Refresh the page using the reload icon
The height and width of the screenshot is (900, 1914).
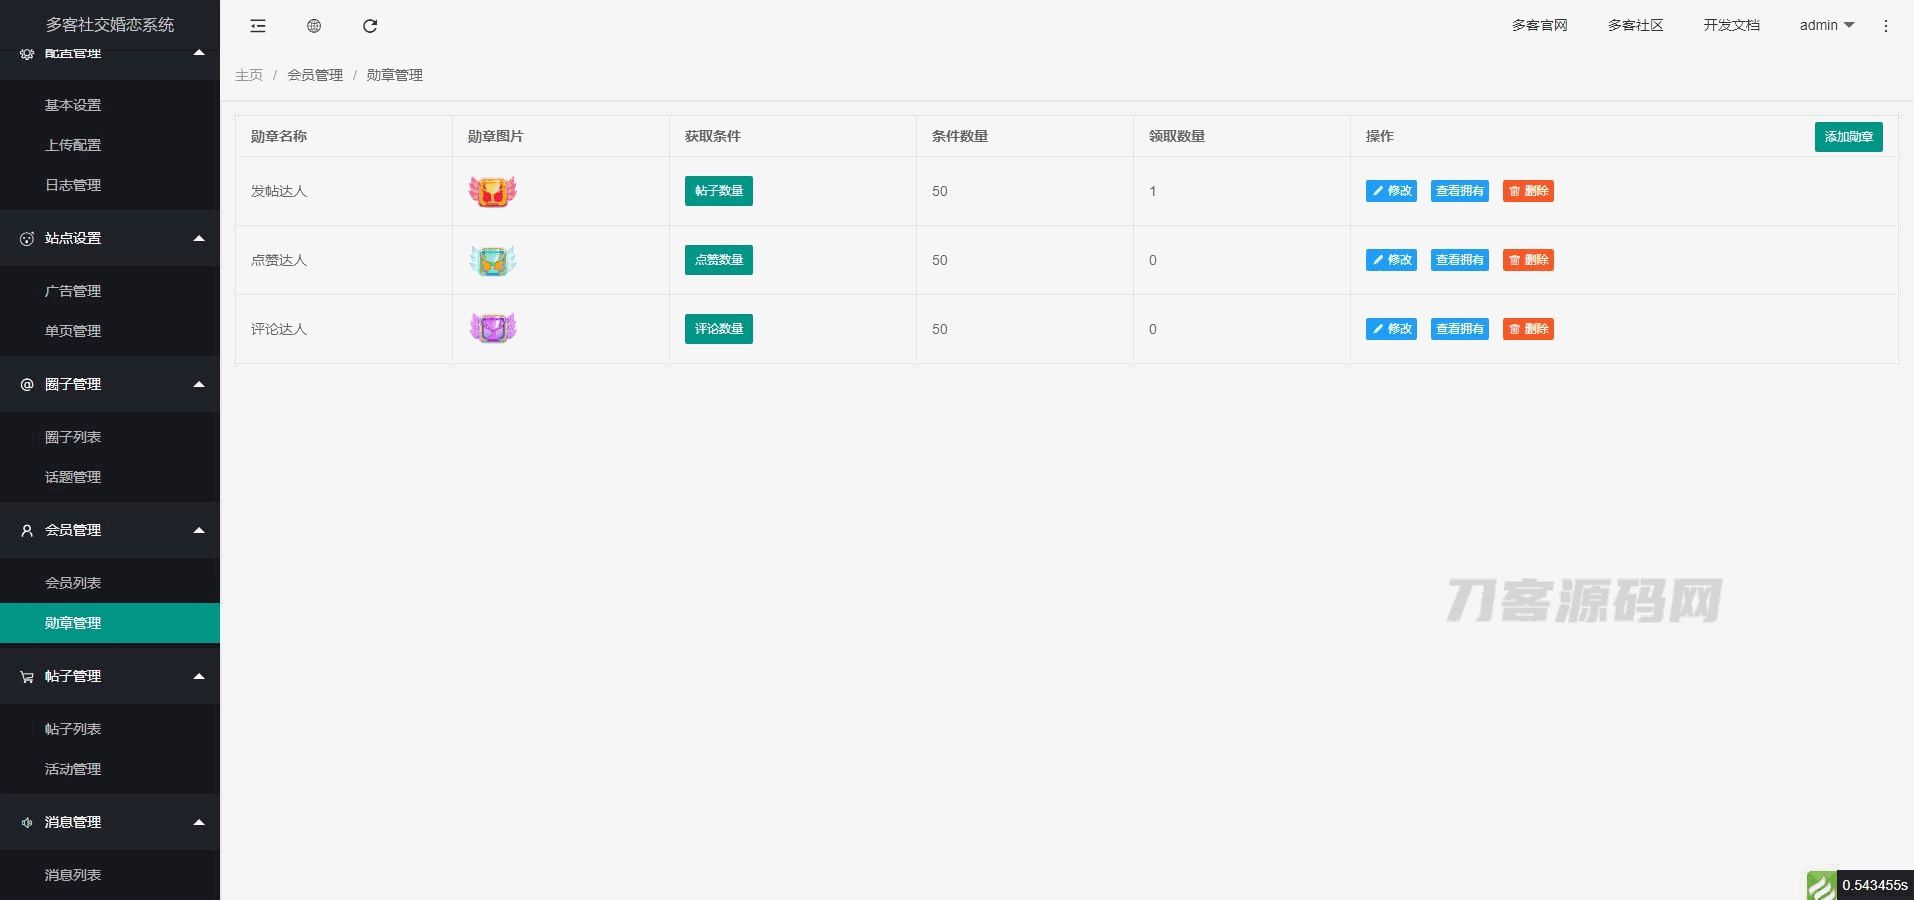pos(370,26)
